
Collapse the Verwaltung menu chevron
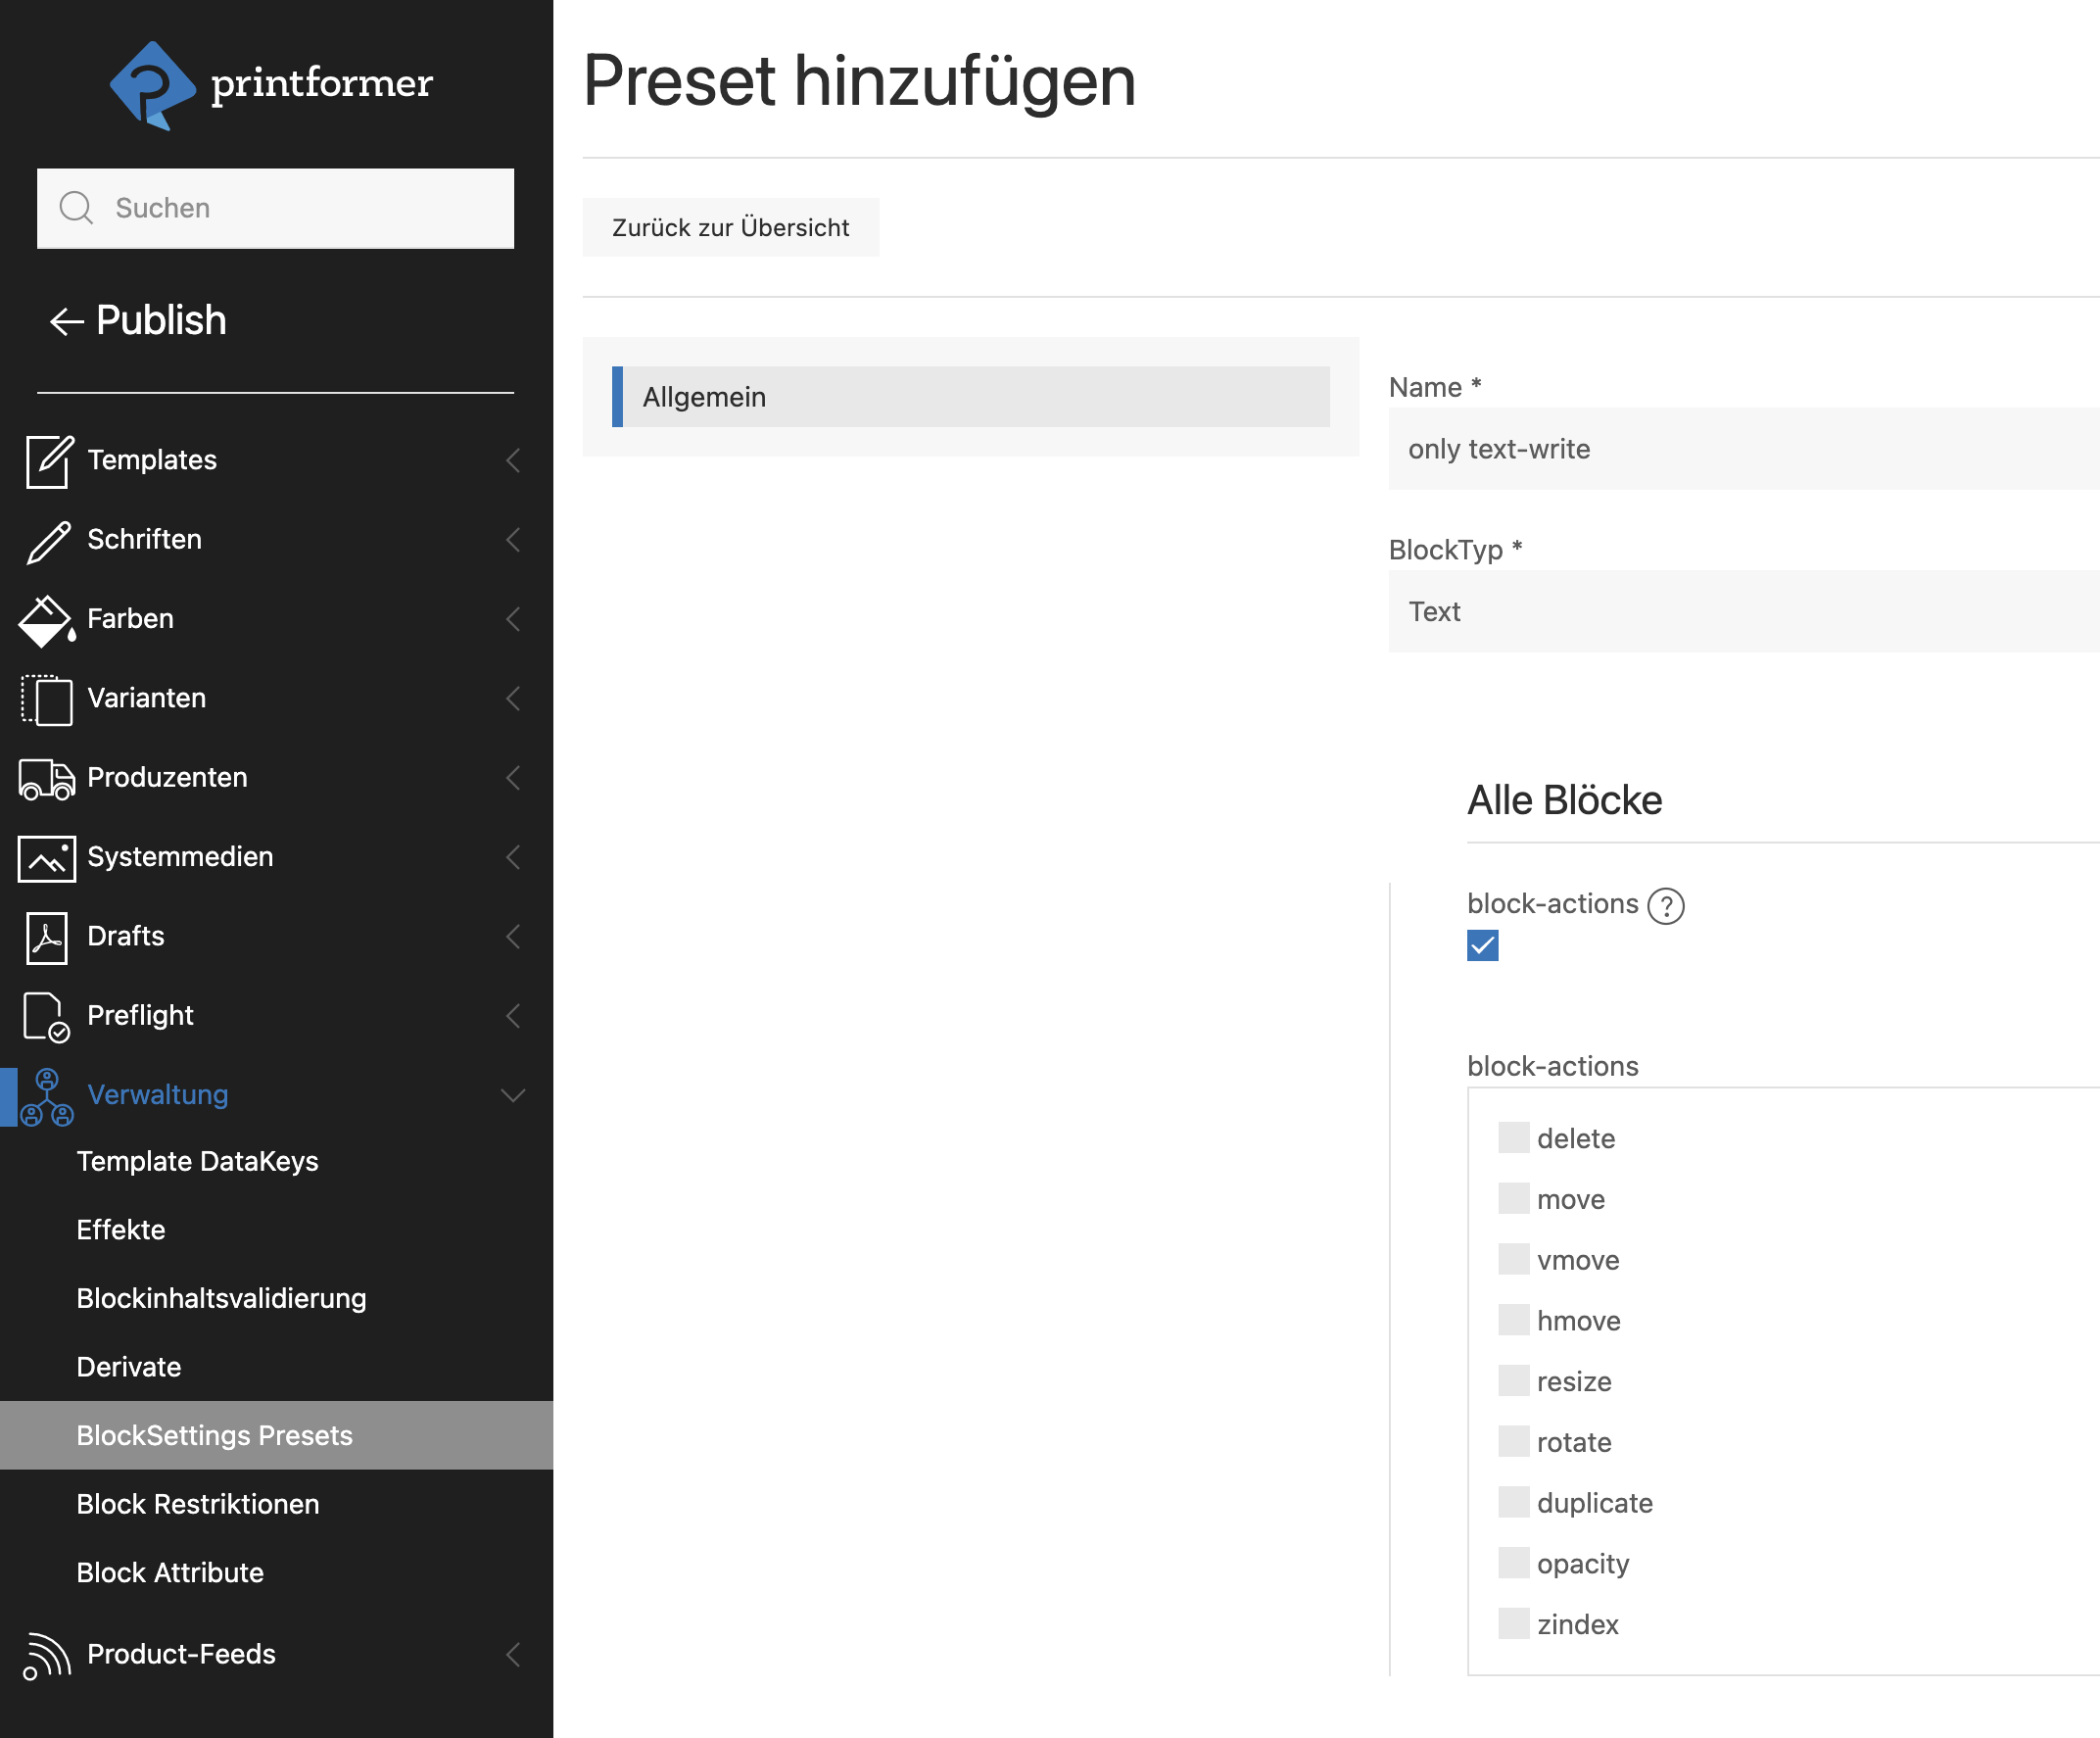point(513,1095)
